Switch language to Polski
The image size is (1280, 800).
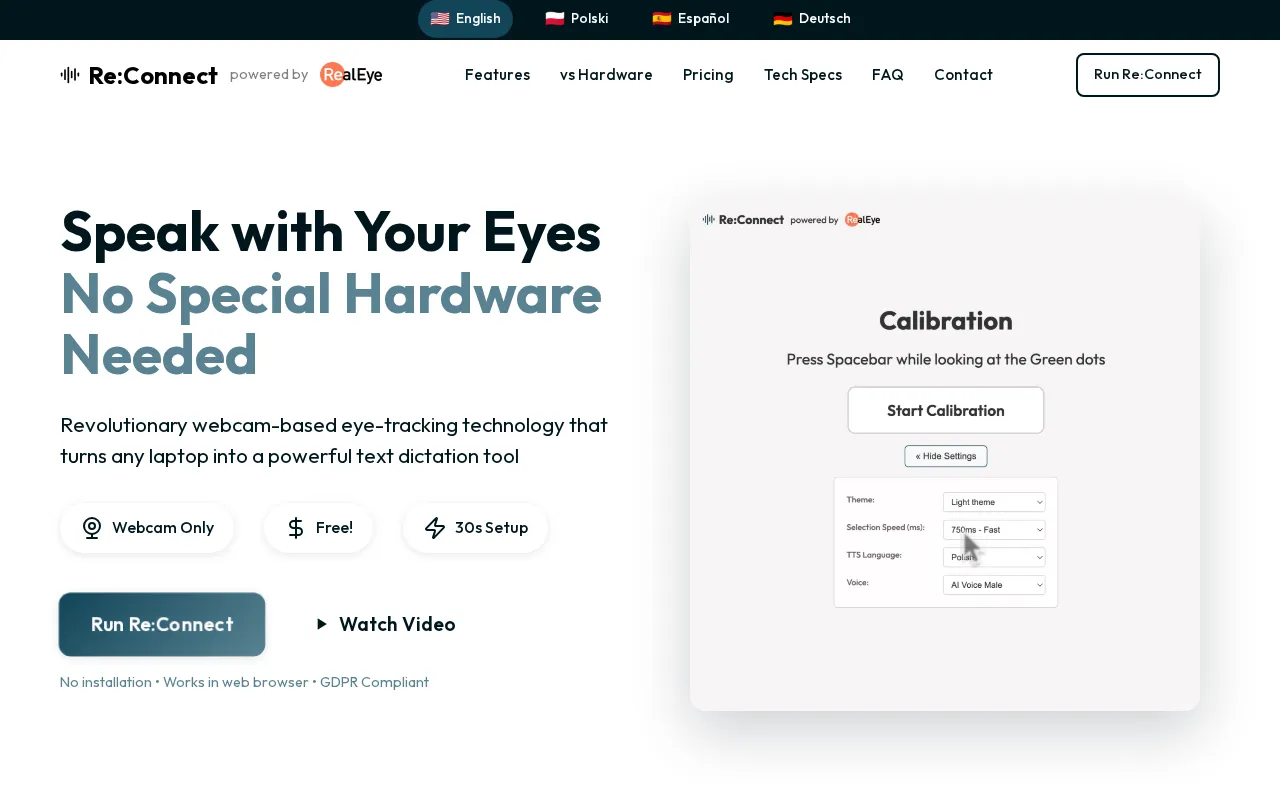tap(577, 19)
